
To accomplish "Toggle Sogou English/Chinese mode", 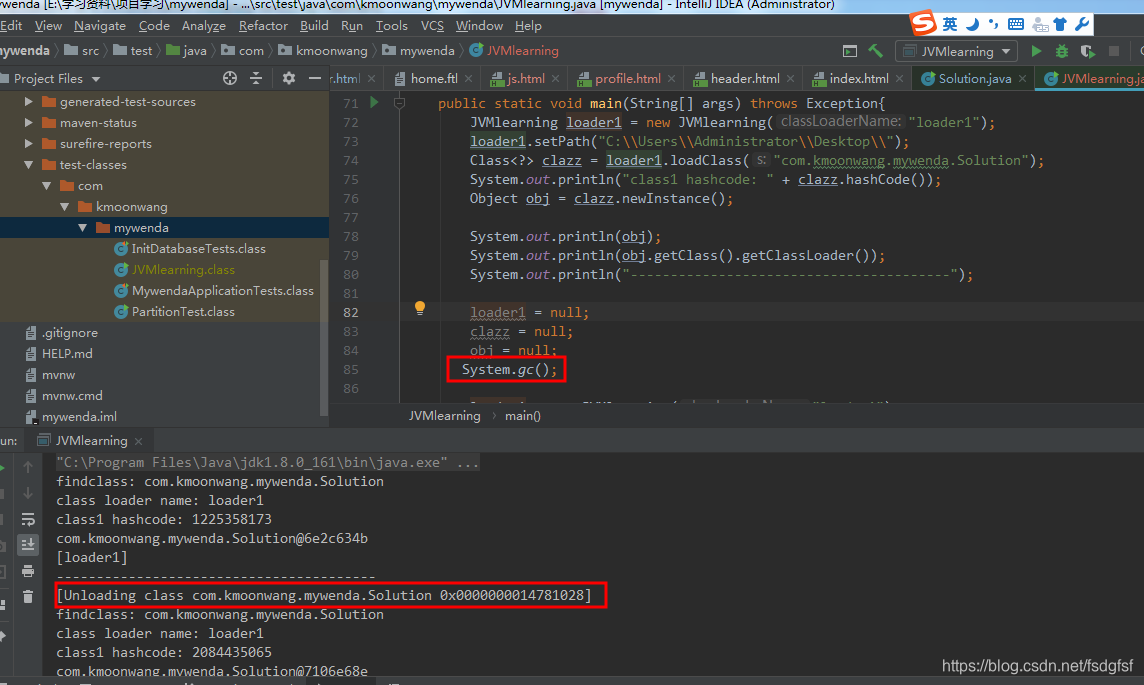I will pos(949,24).
